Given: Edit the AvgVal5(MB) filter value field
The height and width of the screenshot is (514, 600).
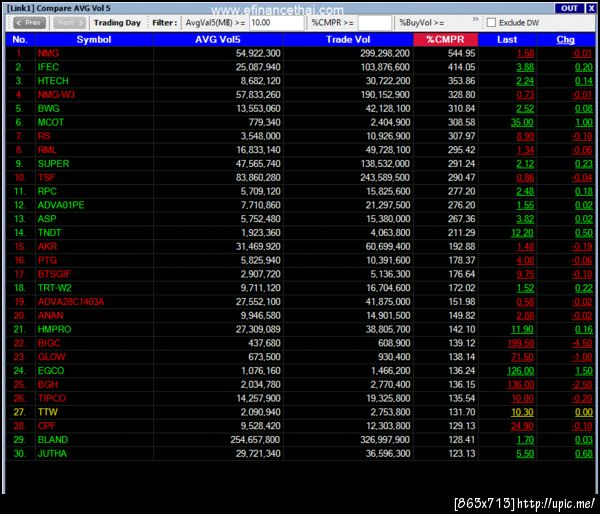Looking at the screenshot, I should [x=276, y=23].
